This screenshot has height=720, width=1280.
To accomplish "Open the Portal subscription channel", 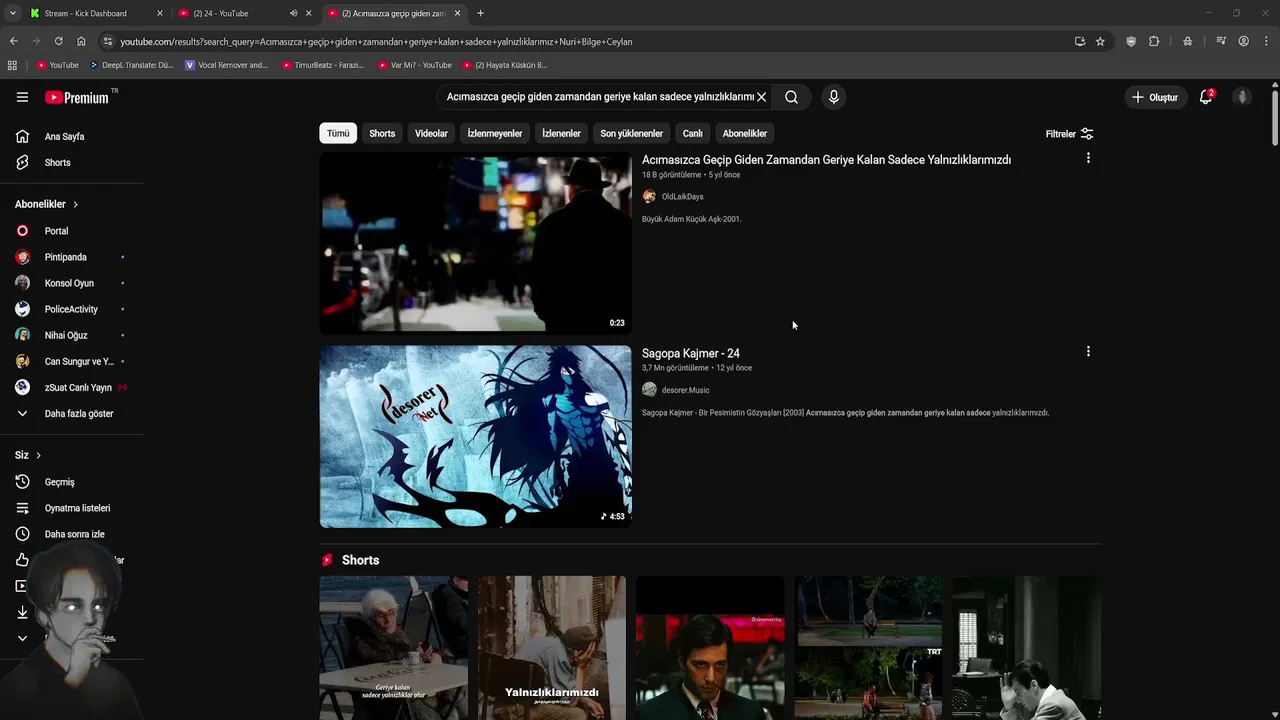I will point(56,231).
